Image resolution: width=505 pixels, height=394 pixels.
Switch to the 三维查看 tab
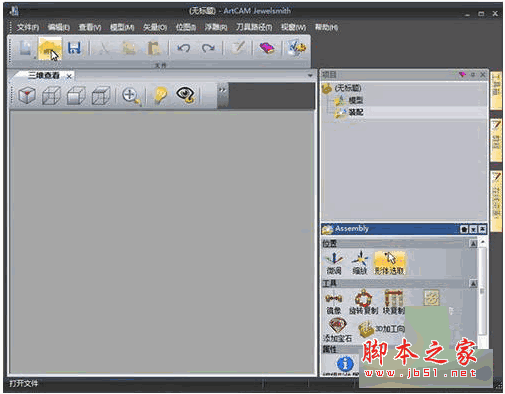[x=43, y=76]
